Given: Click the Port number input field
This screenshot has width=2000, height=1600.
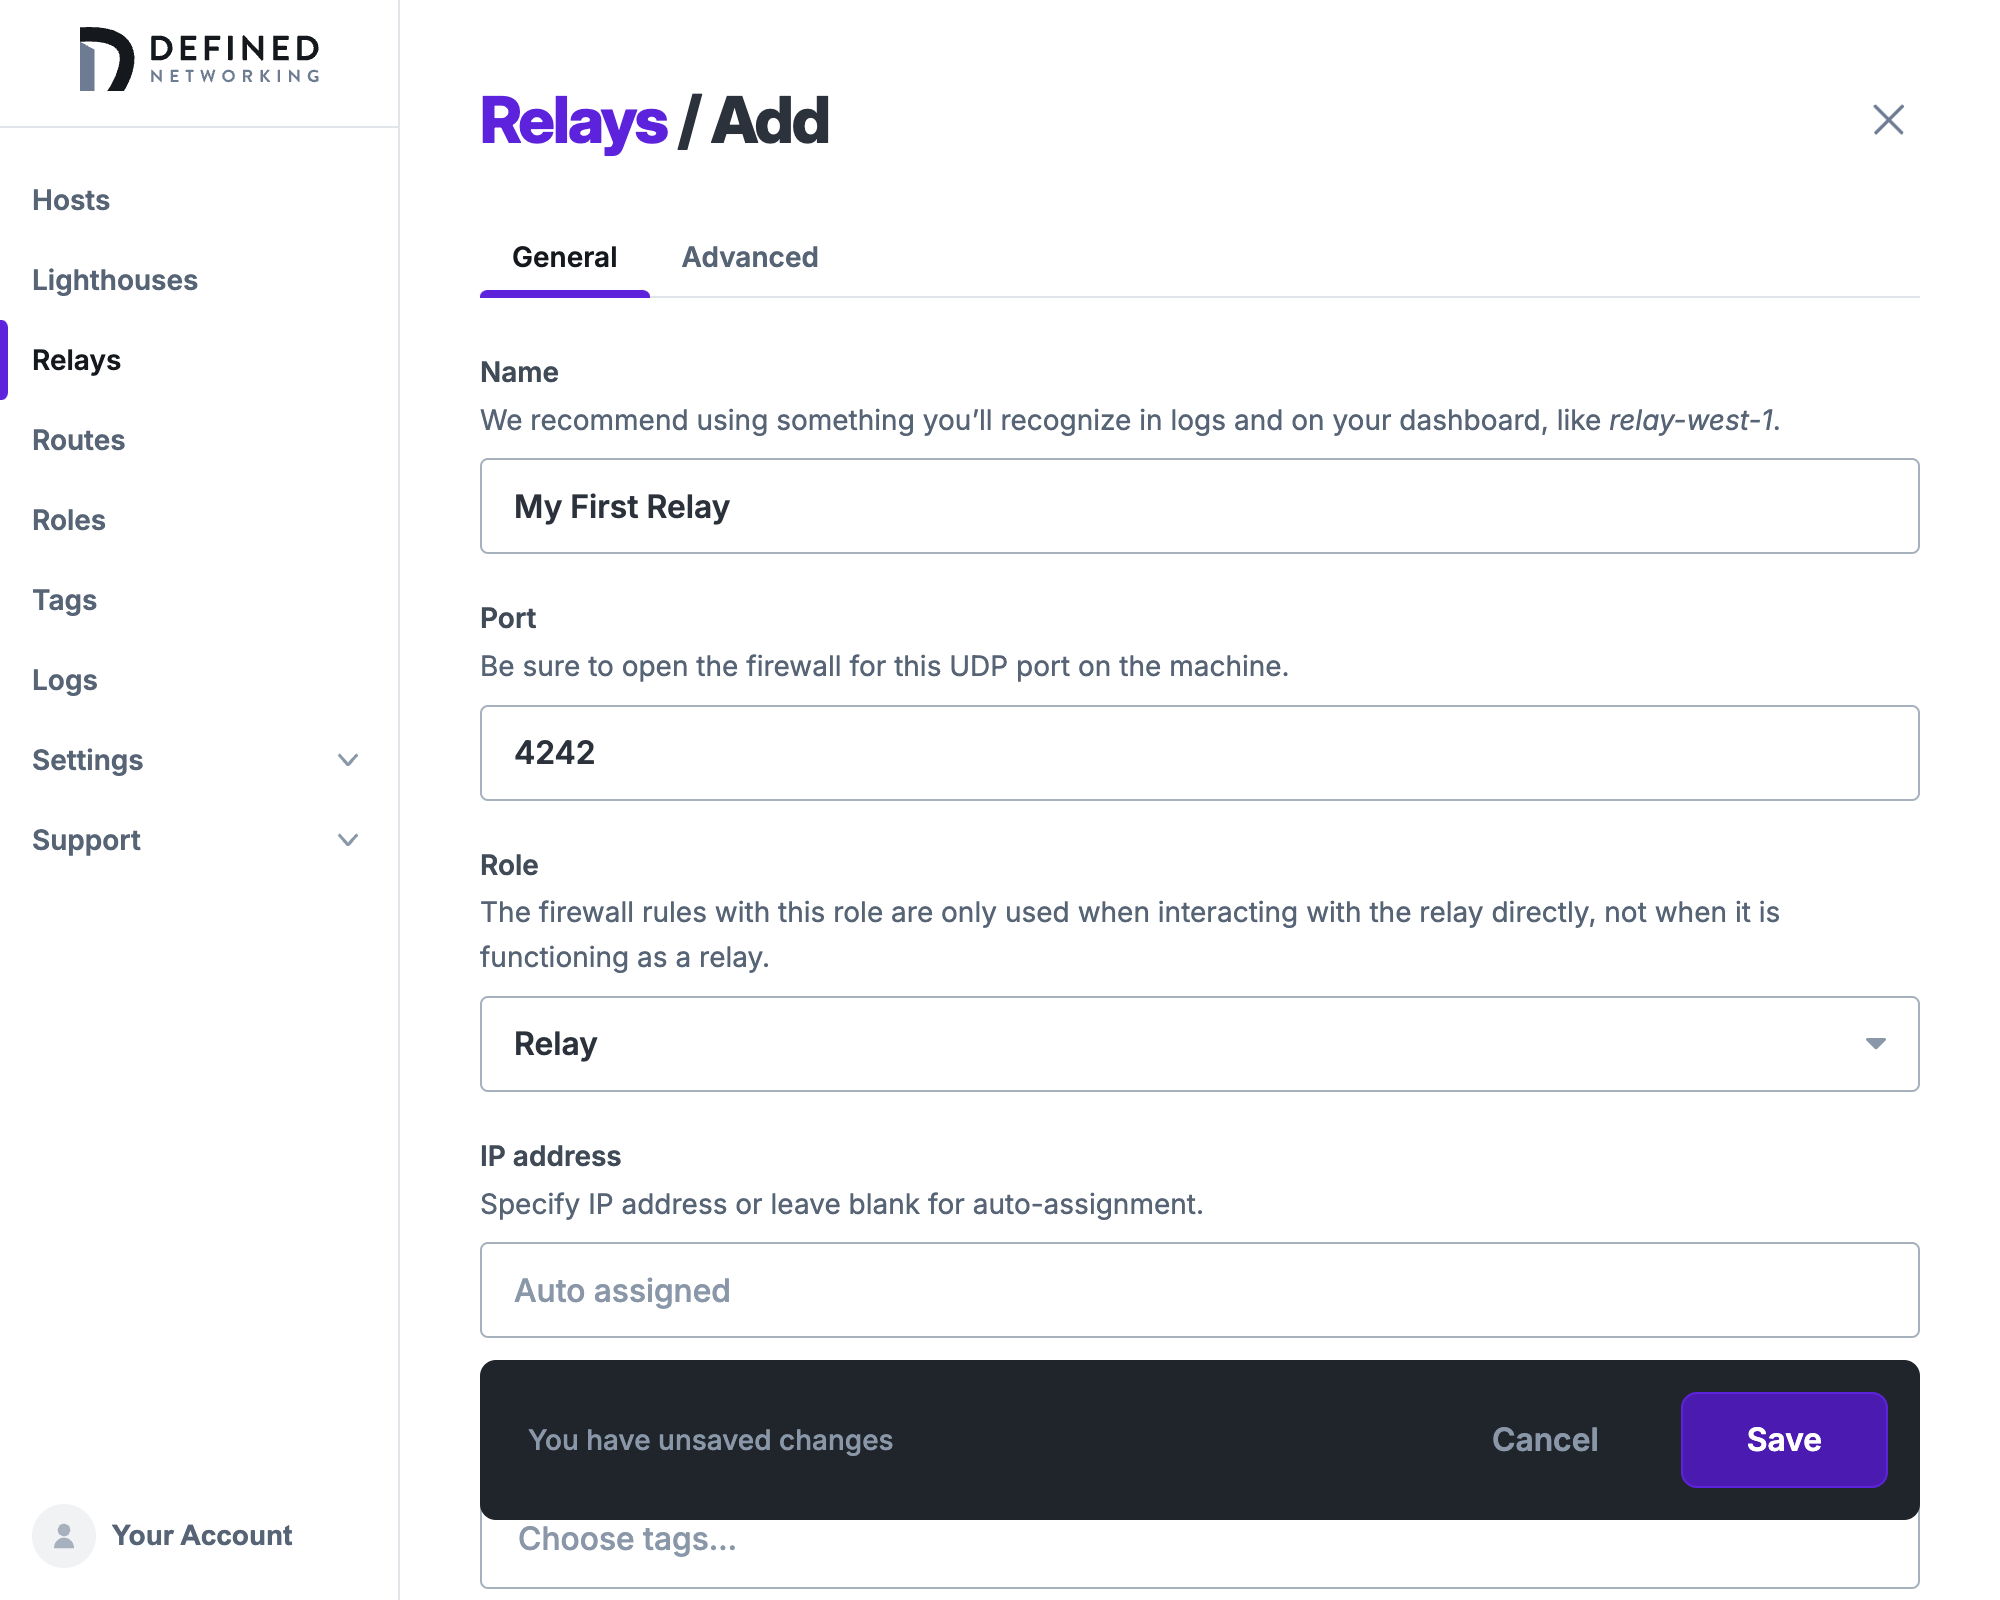Looking at the screenshot, I should click(x=1200, y=753).
